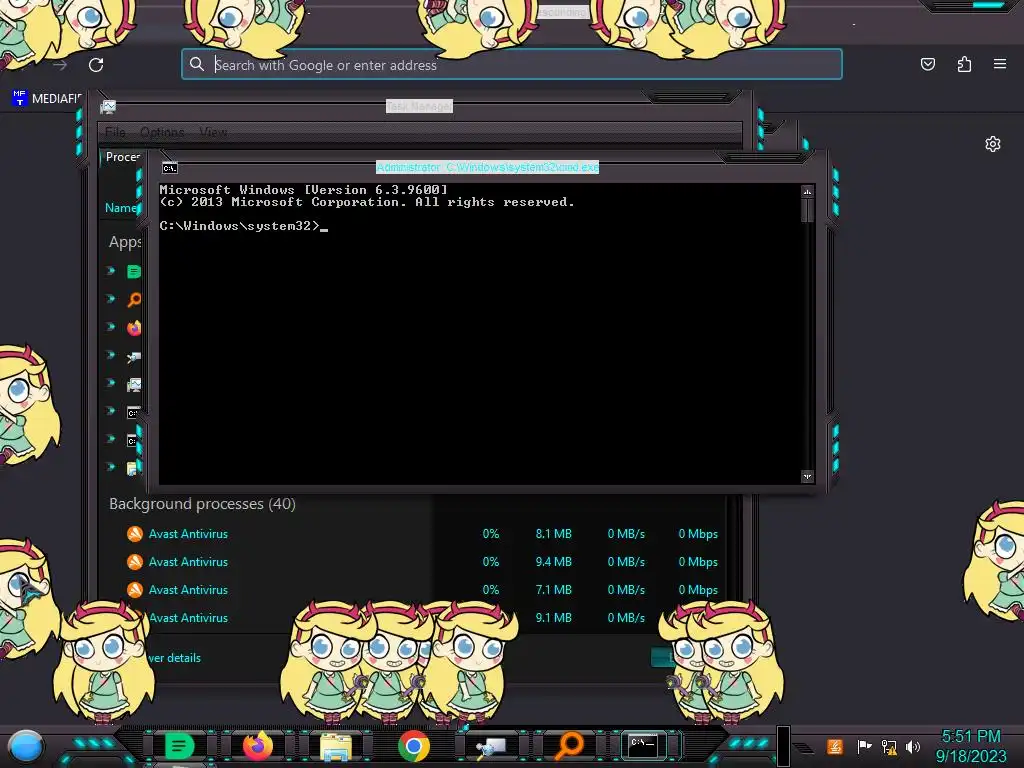This screenshot has width=1024, height=768.
Task: Click the command prompt scroll down arrow
Action: tap(807, 477)
